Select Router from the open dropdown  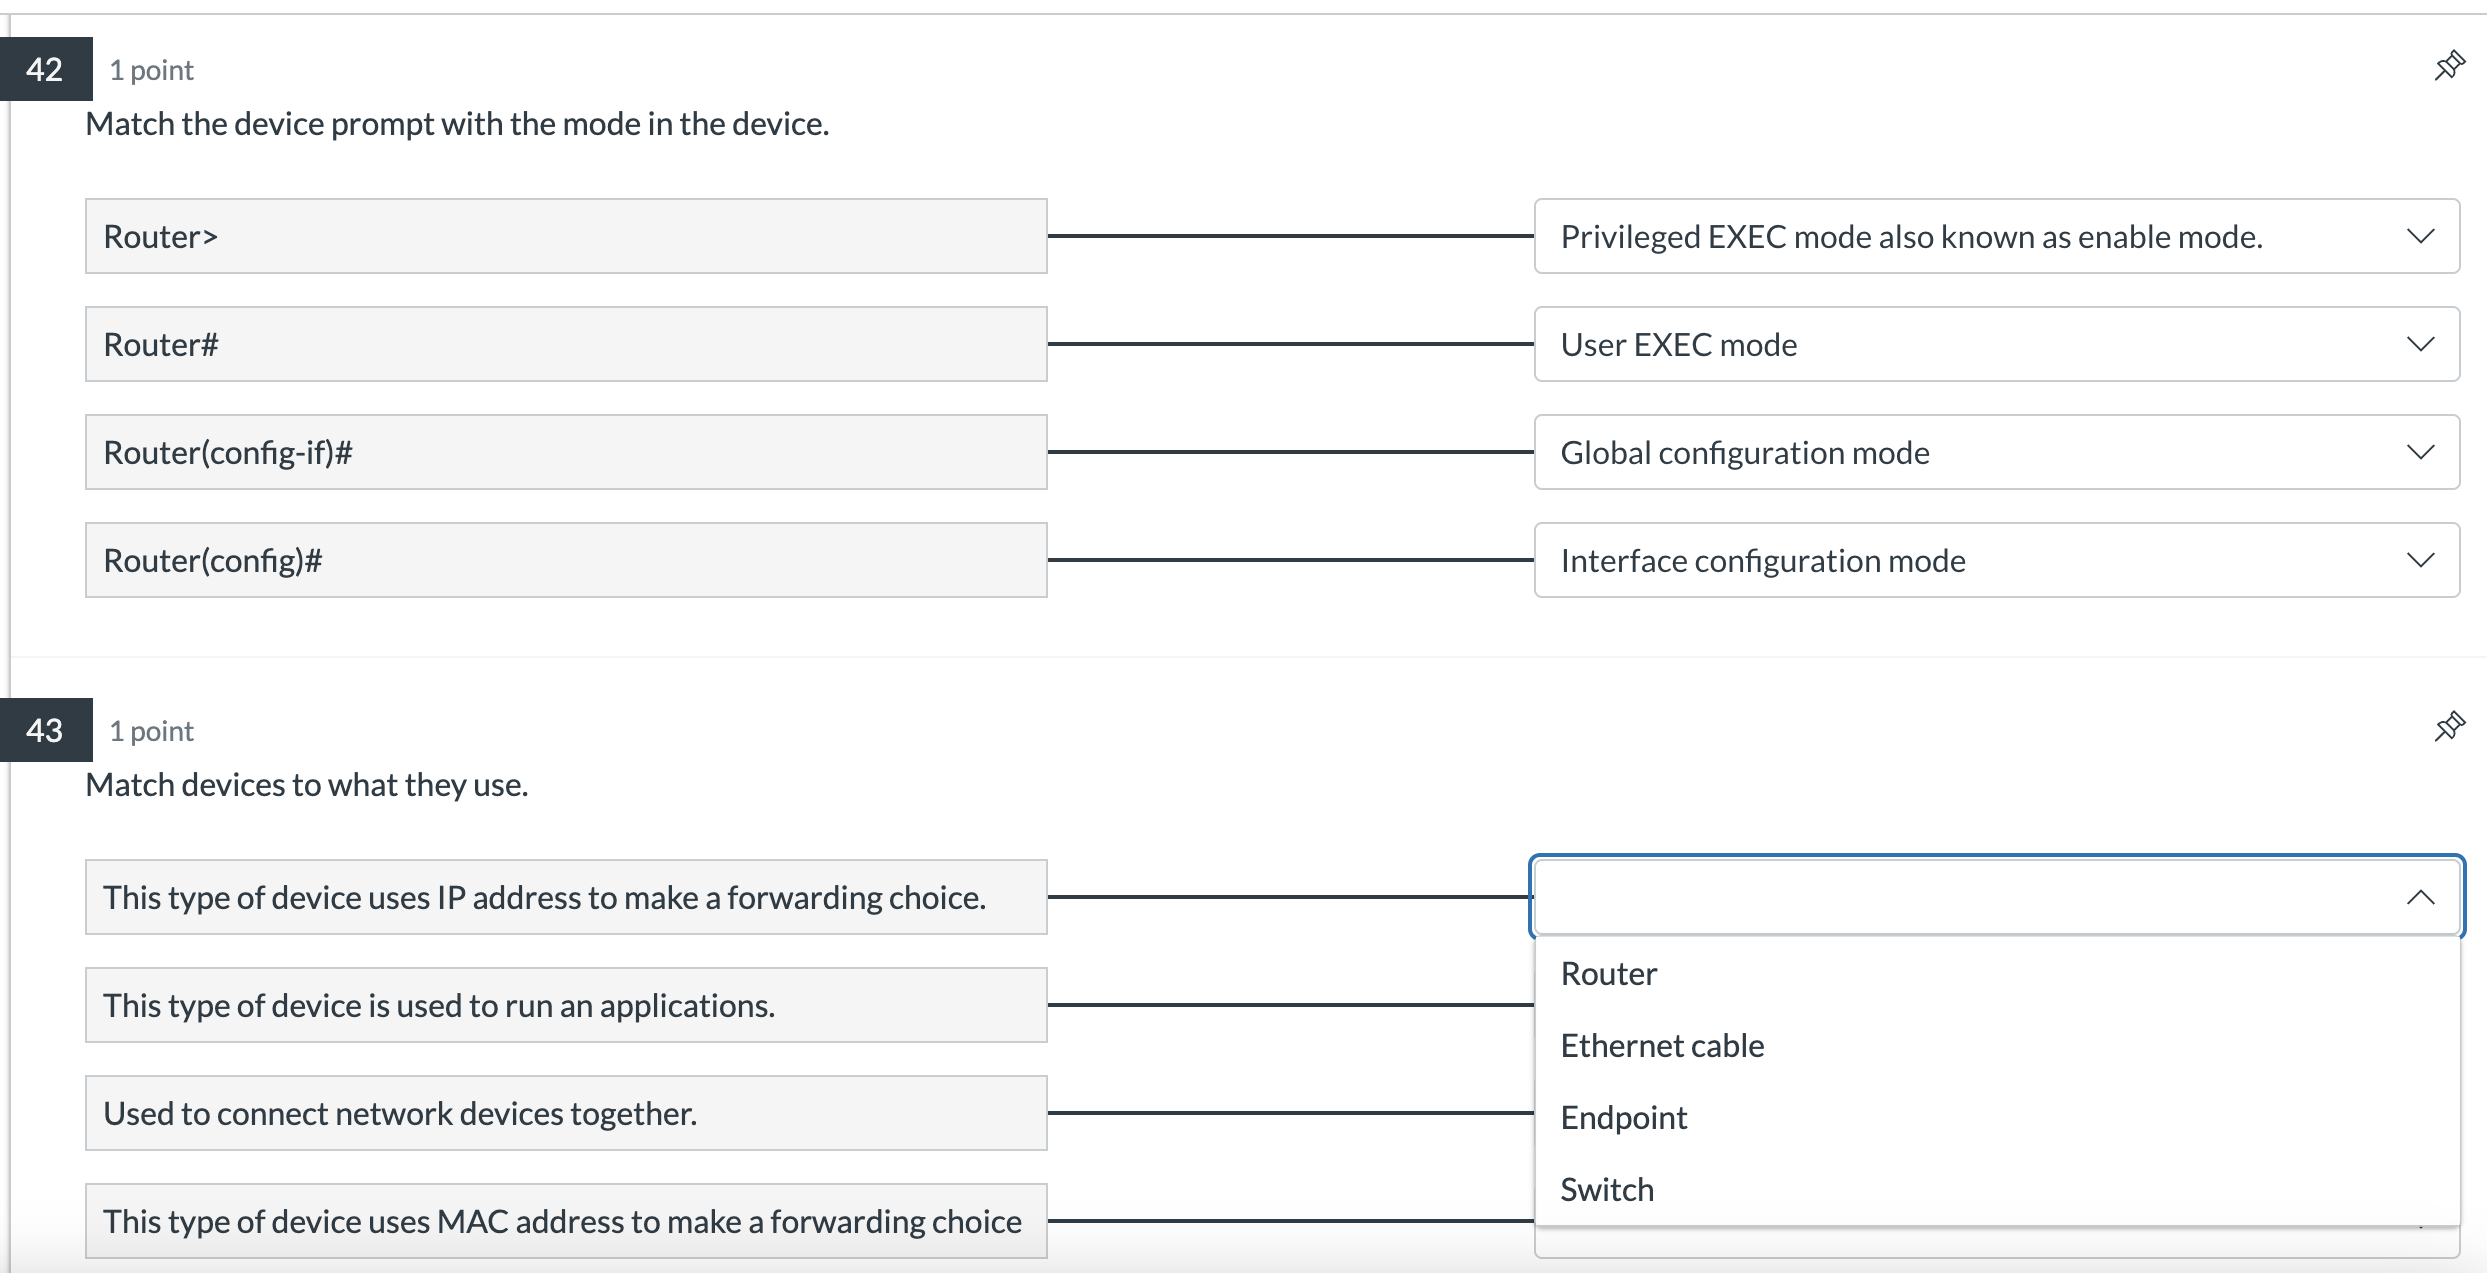pyautogui.click(x=1608, y=972)
